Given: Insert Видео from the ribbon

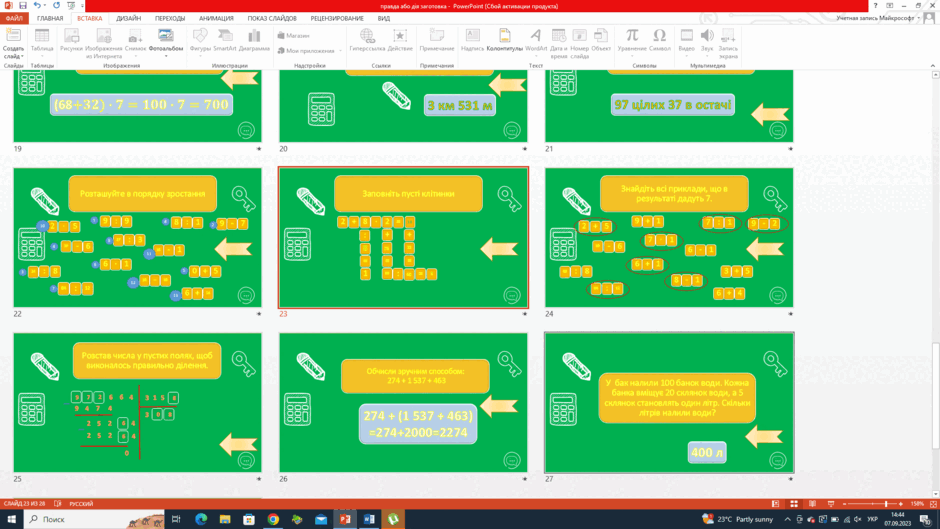Looking at the screenshot, I should click(x=686, y=42).
